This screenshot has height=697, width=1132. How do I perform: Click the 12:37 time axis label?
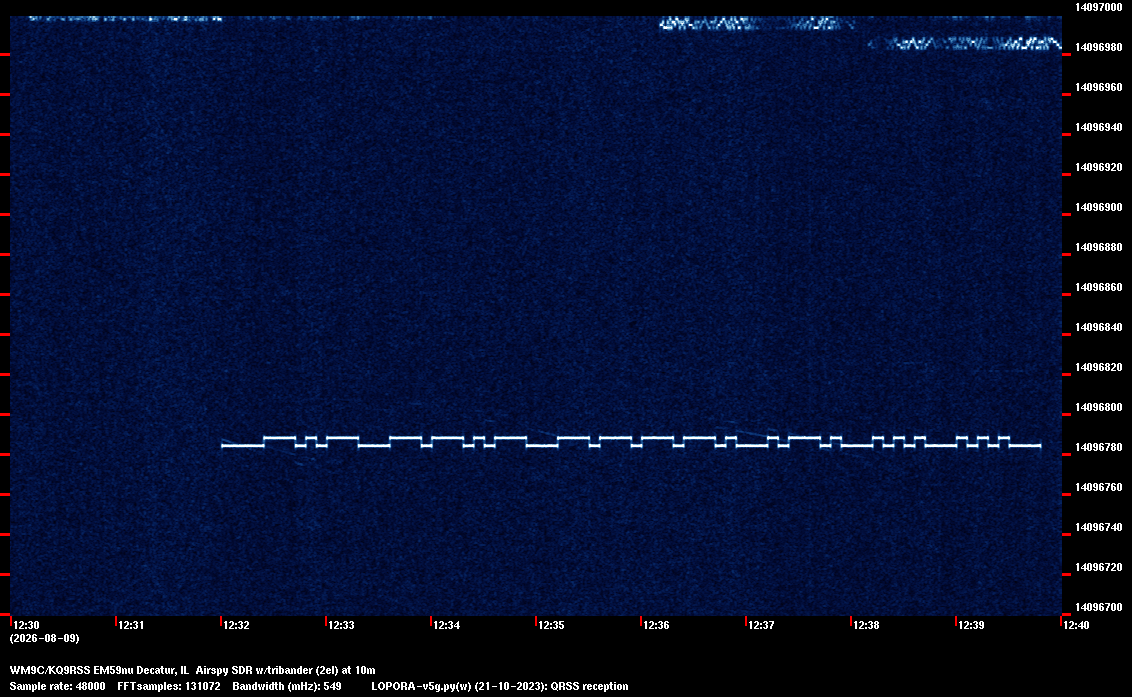tap(762, 625)
